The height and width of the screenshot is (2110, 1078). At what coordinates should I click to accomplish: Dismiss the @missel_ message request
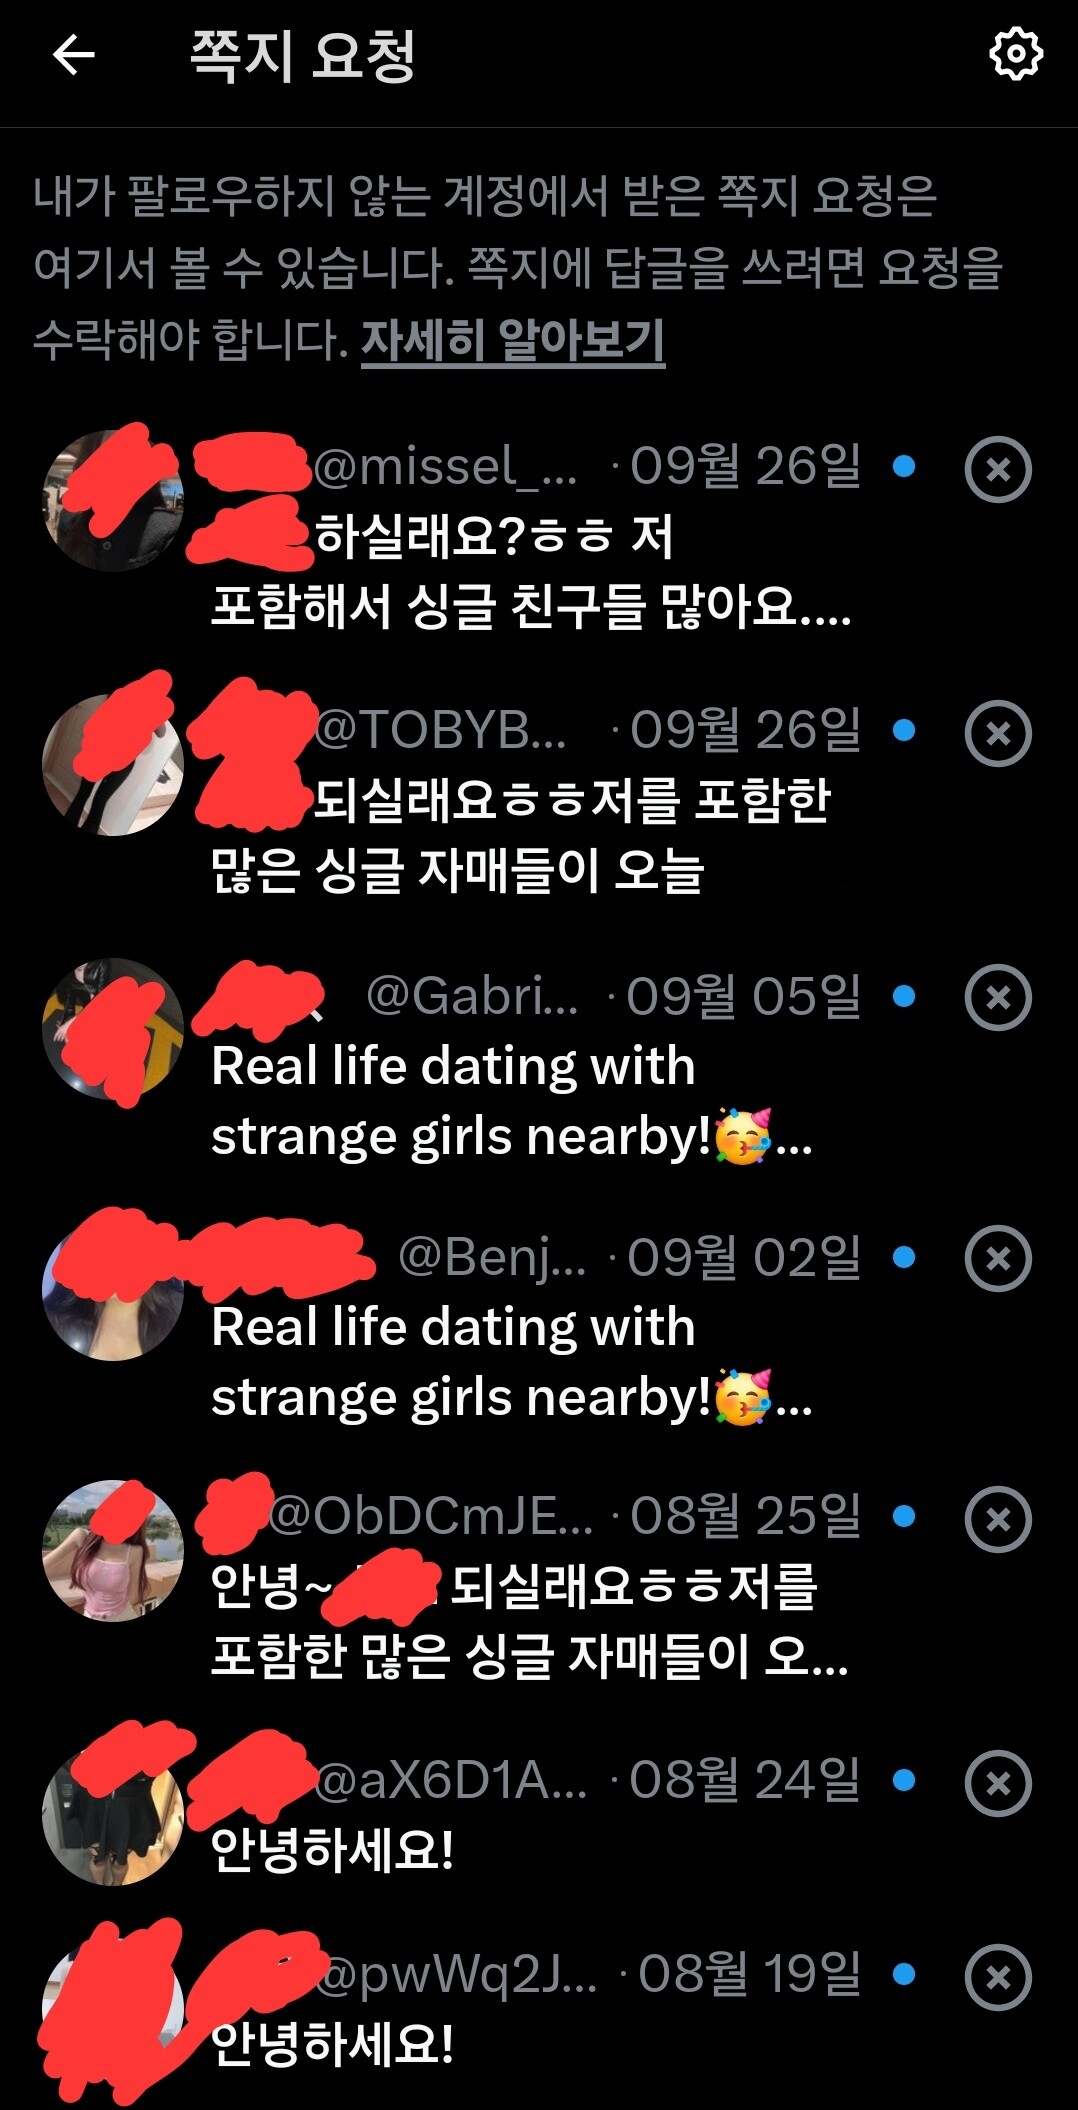click(x=998, y=469)
